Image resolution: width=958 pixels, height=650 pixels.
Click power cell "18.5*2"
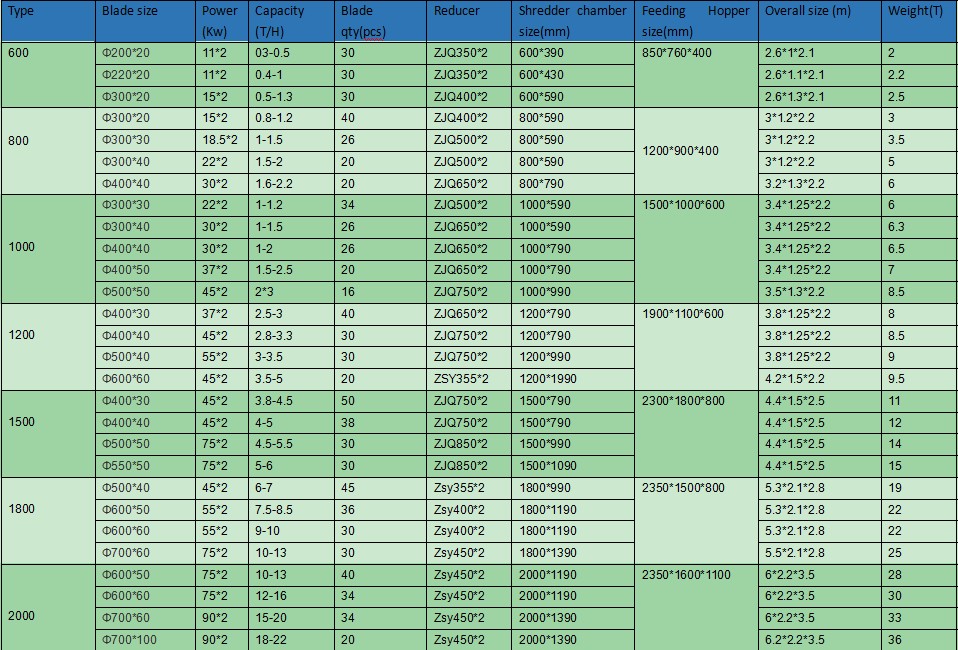222,140
